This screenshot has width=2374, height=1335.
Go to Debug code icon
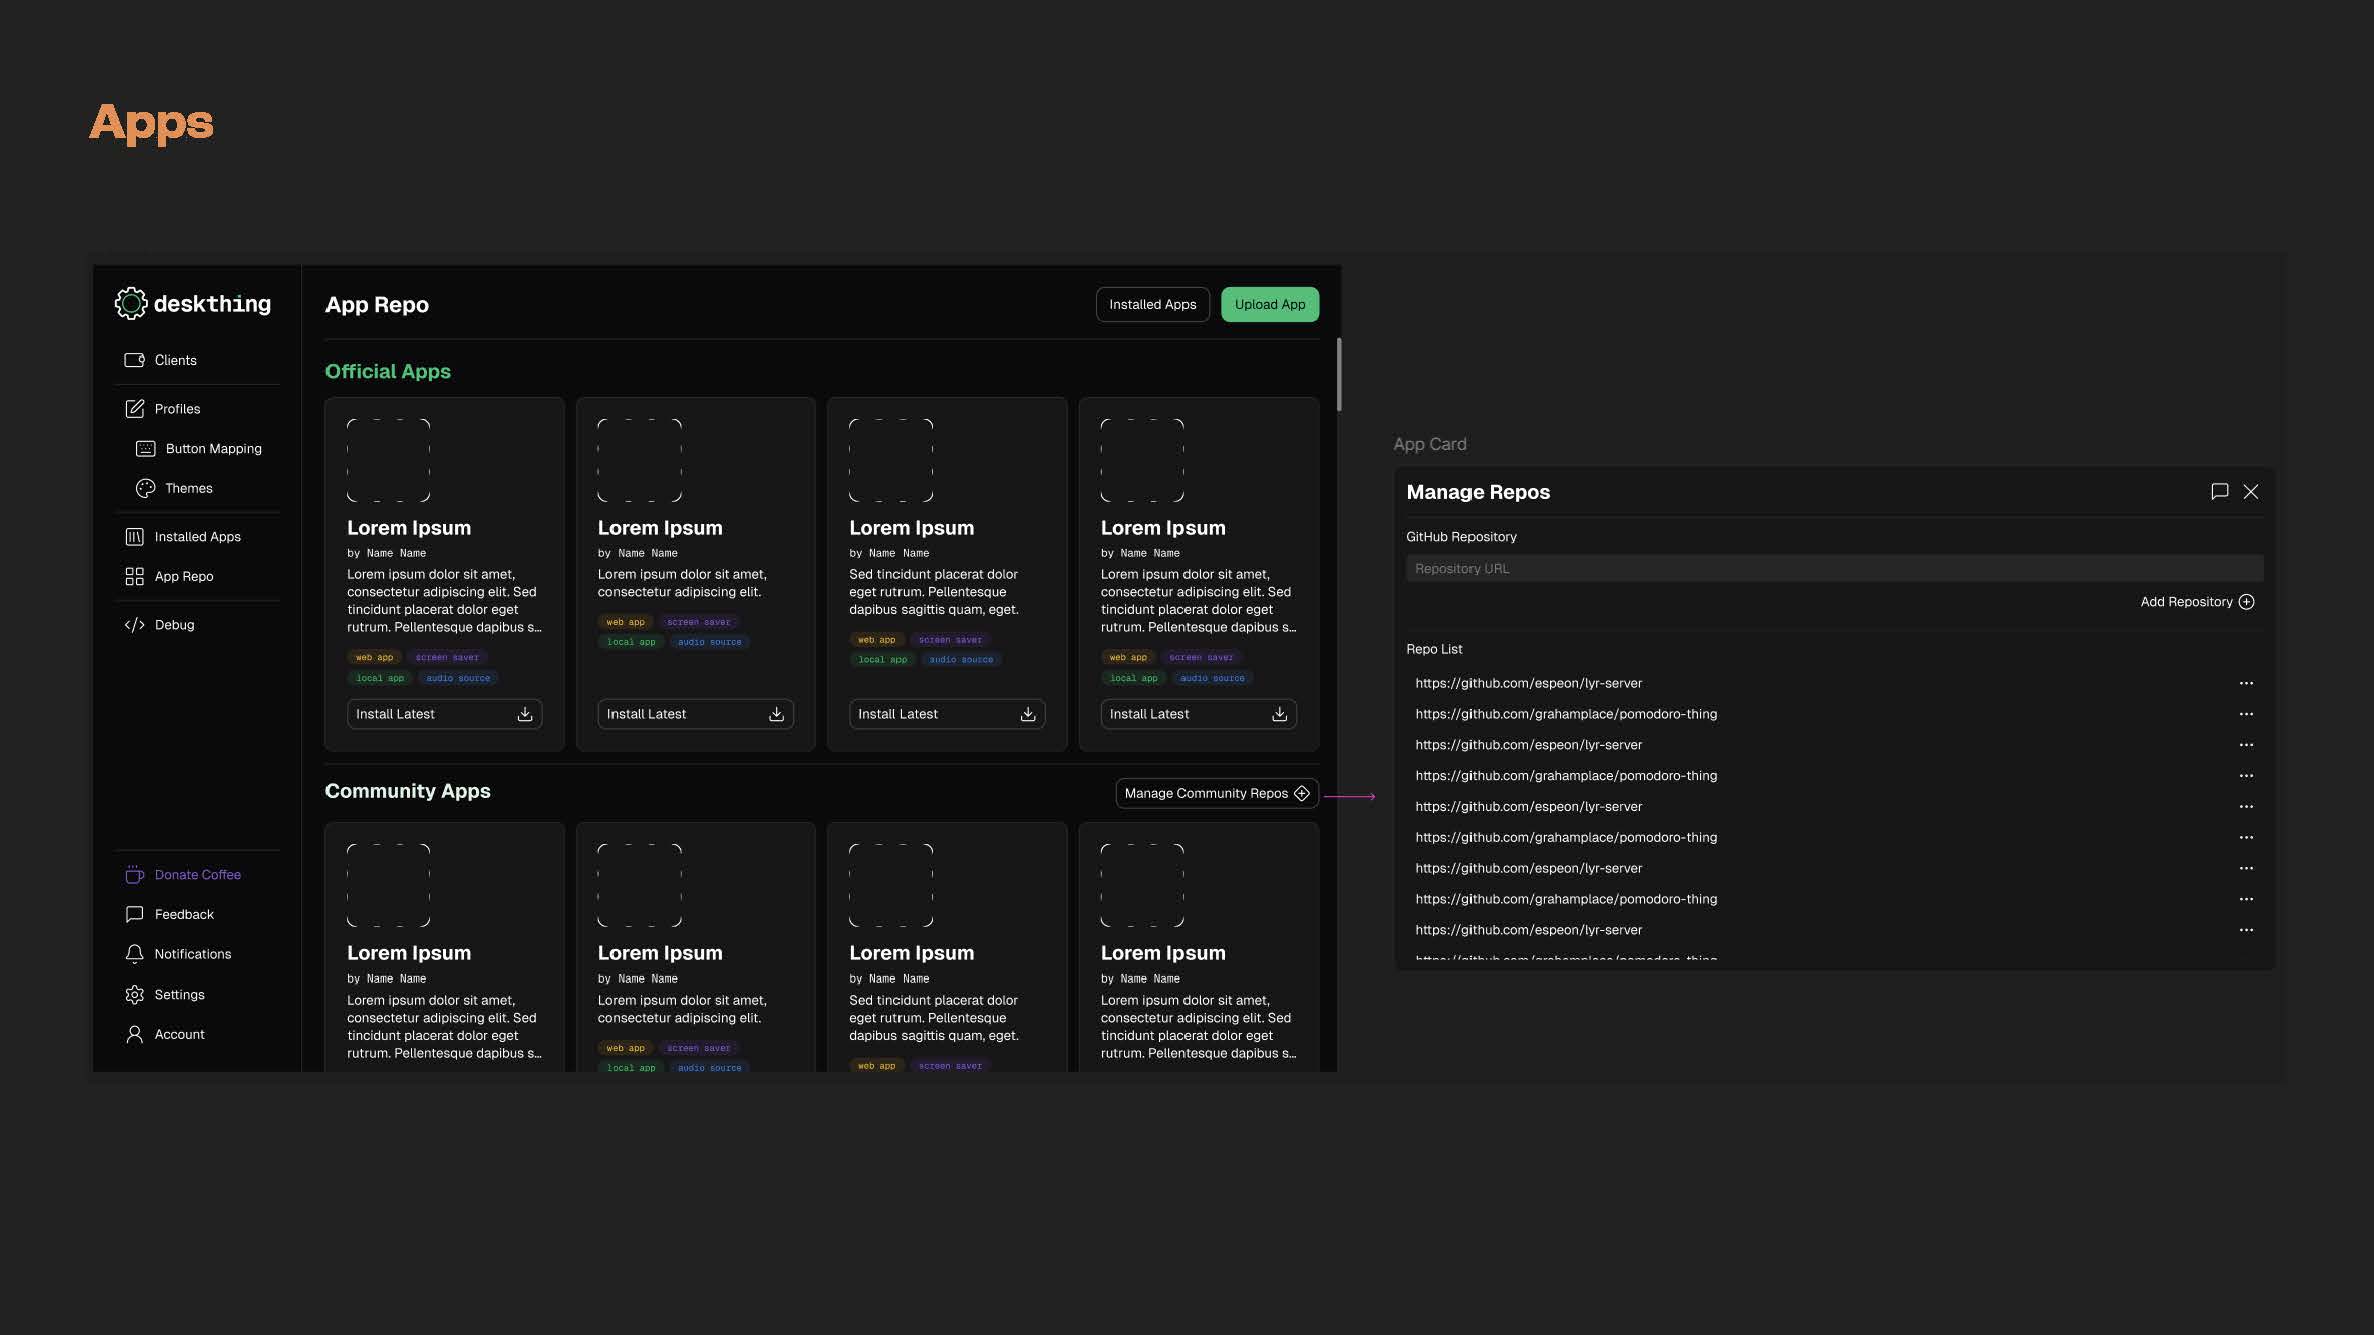click(x=134, y=625)
